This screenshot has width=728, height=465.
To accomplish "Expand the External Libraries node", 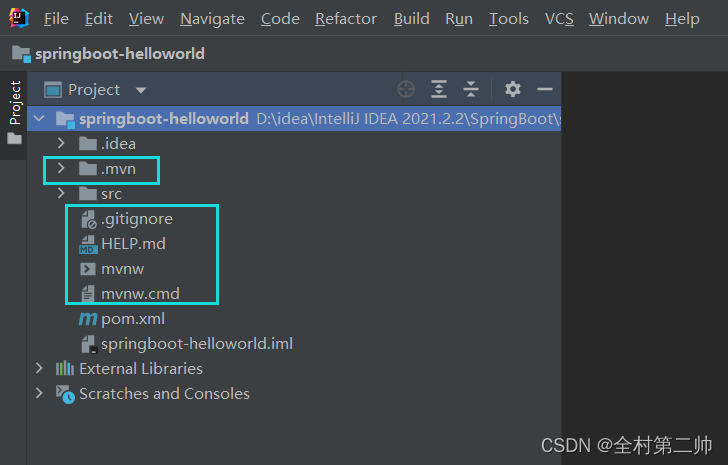I will pos(39,368).
